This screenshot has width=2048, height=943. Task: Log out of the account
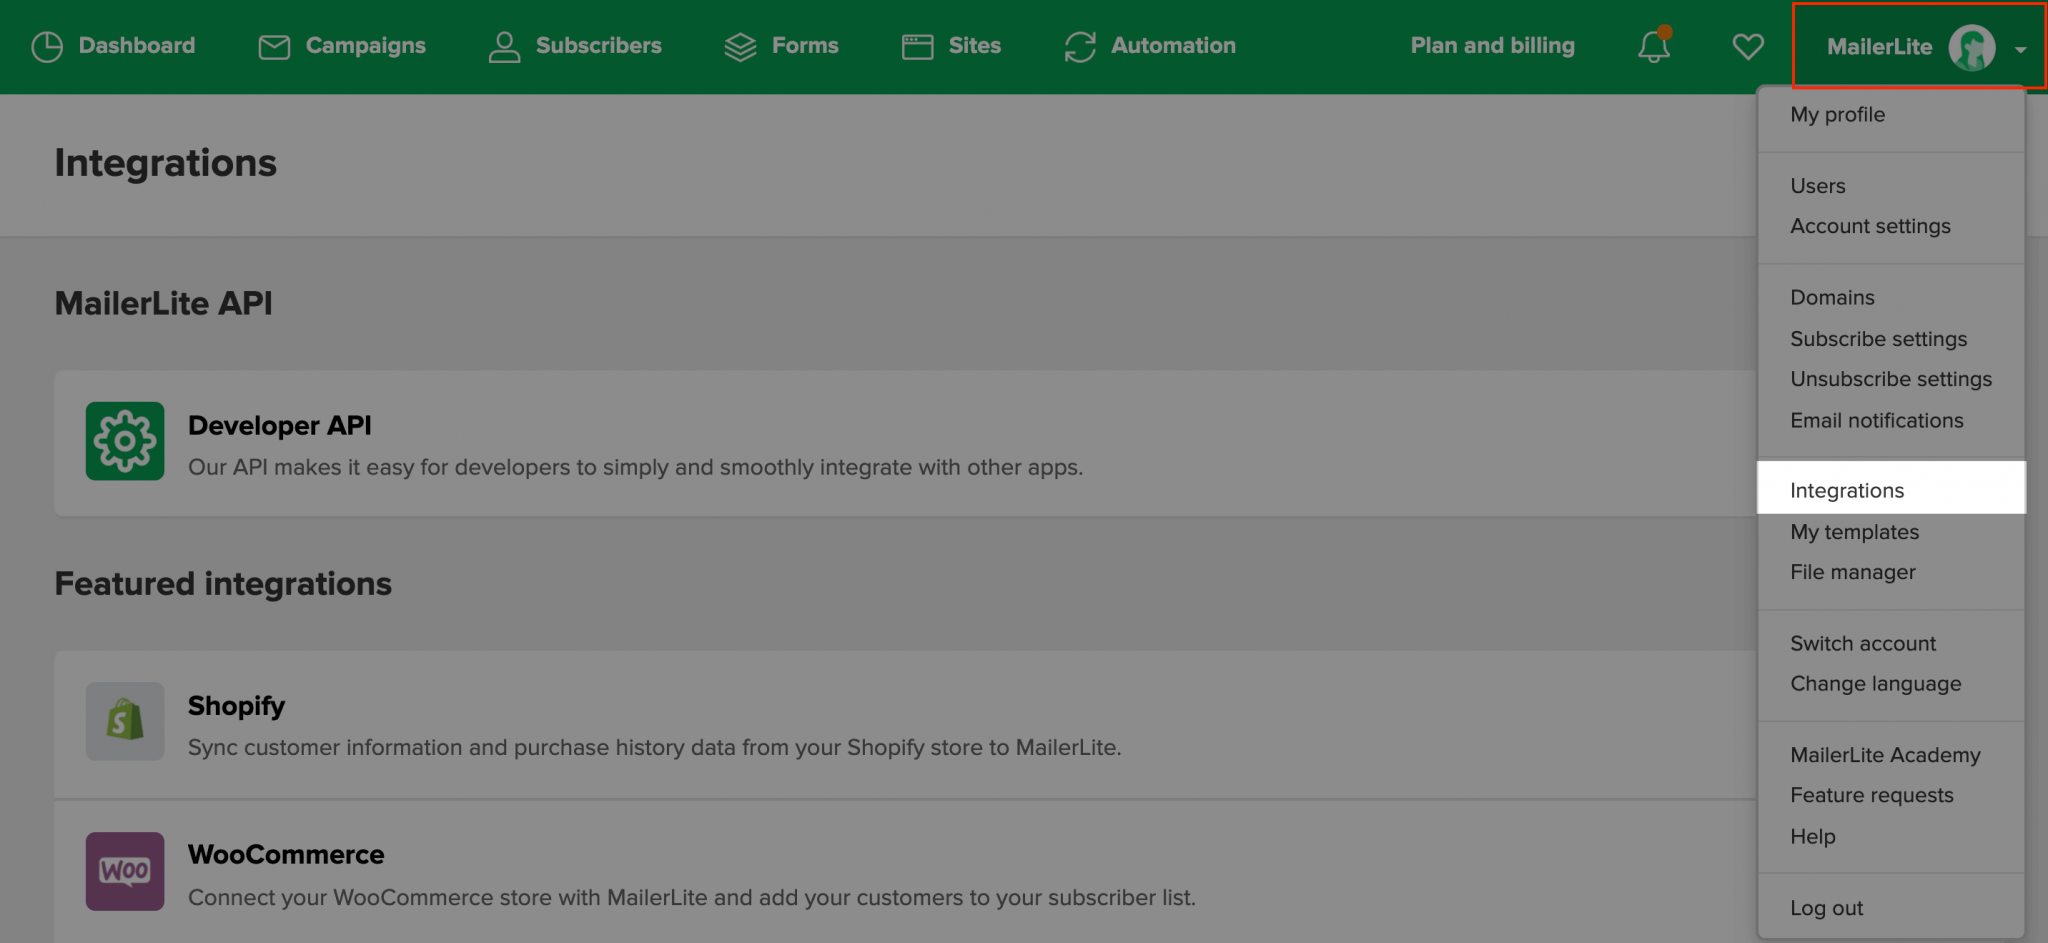click(1827, 908)
